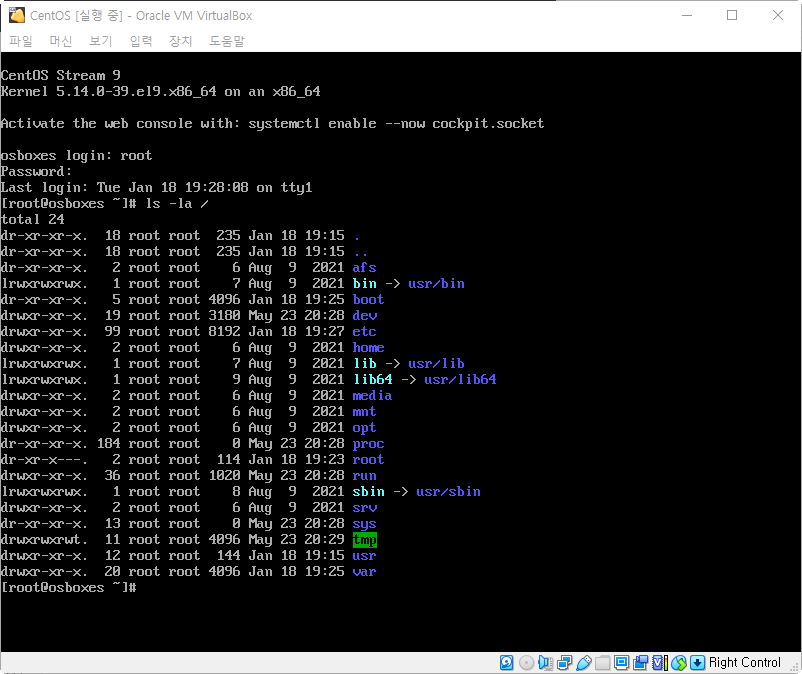Open the 보기 menu
The height and width of the screenshot is (674, 802).
pos(101,41)
